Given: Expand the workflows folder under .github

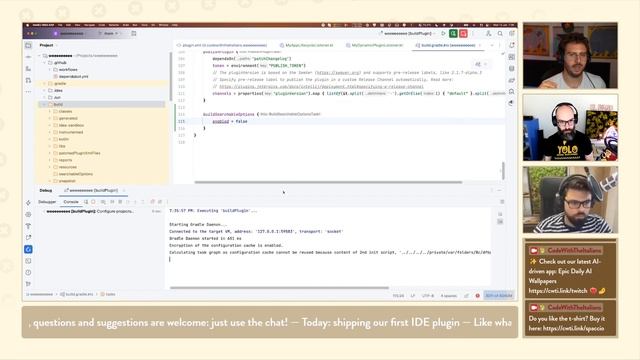Looking at the screenshot, I should (50, 69).
